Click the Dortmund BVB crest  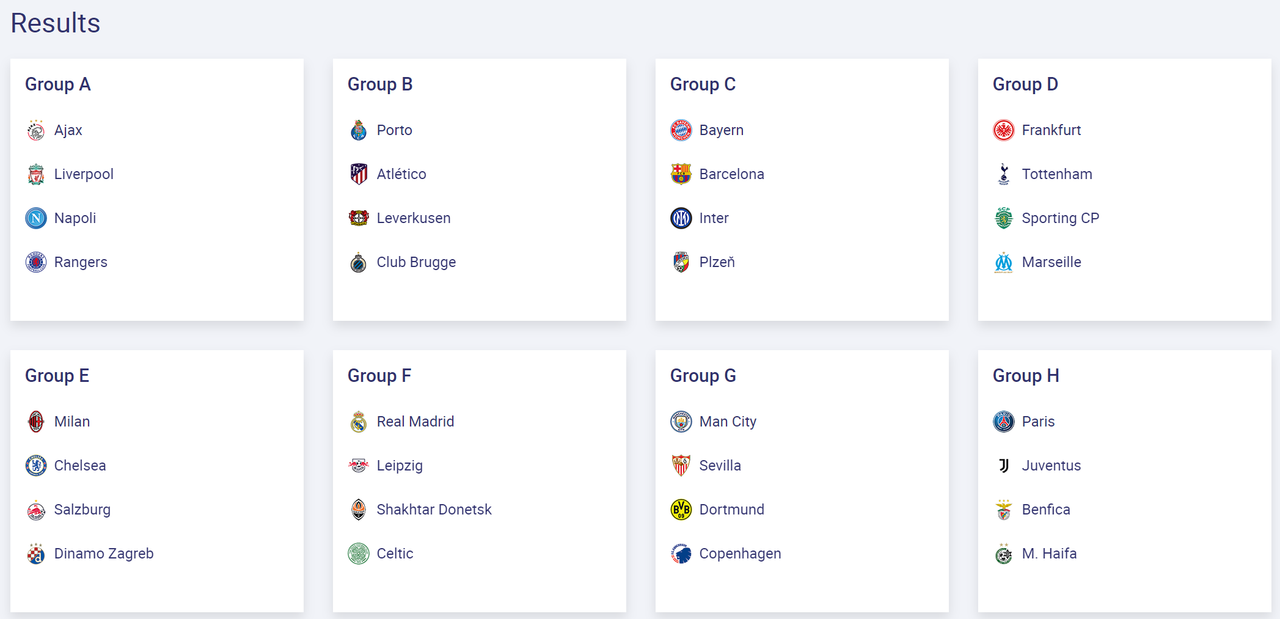pos(681,509)
